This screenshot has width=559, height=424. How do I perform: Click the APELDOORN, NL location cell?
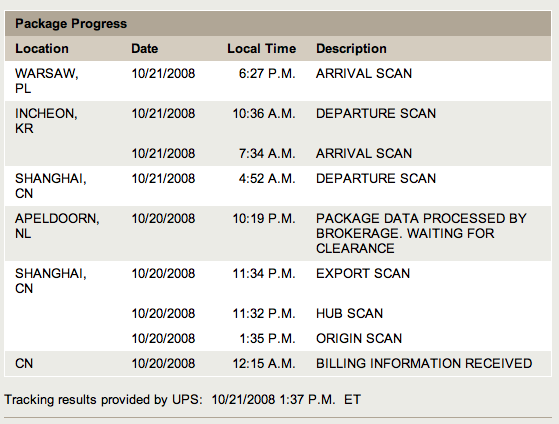57,226
